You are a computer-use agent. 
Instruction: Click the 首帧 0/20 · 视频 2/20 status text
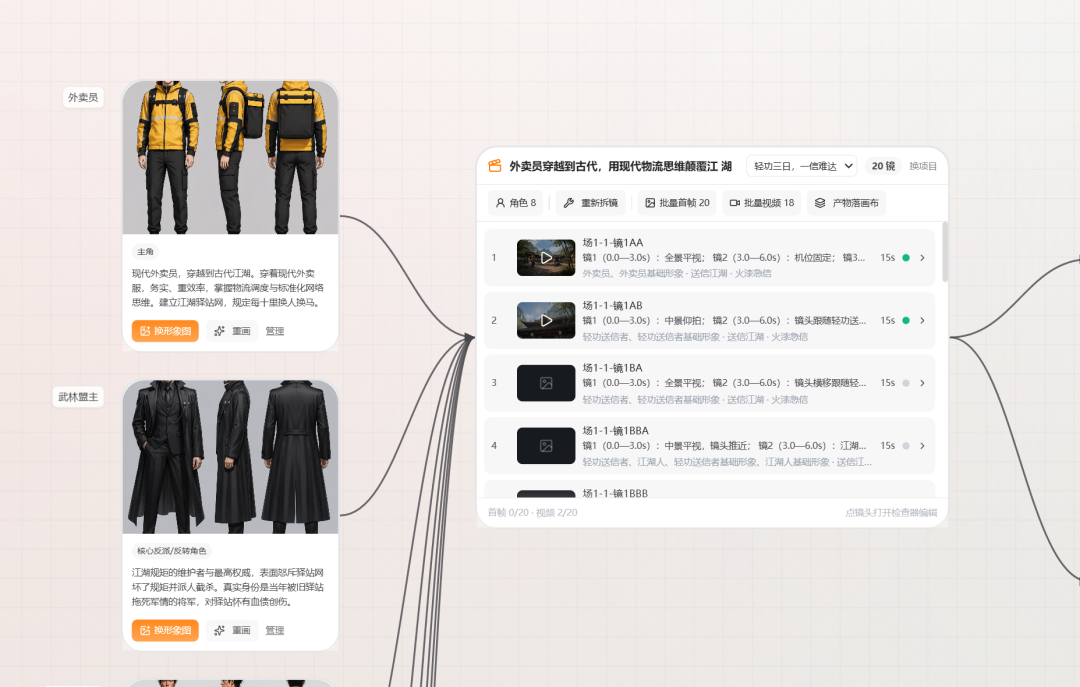[x=532, y=513]
